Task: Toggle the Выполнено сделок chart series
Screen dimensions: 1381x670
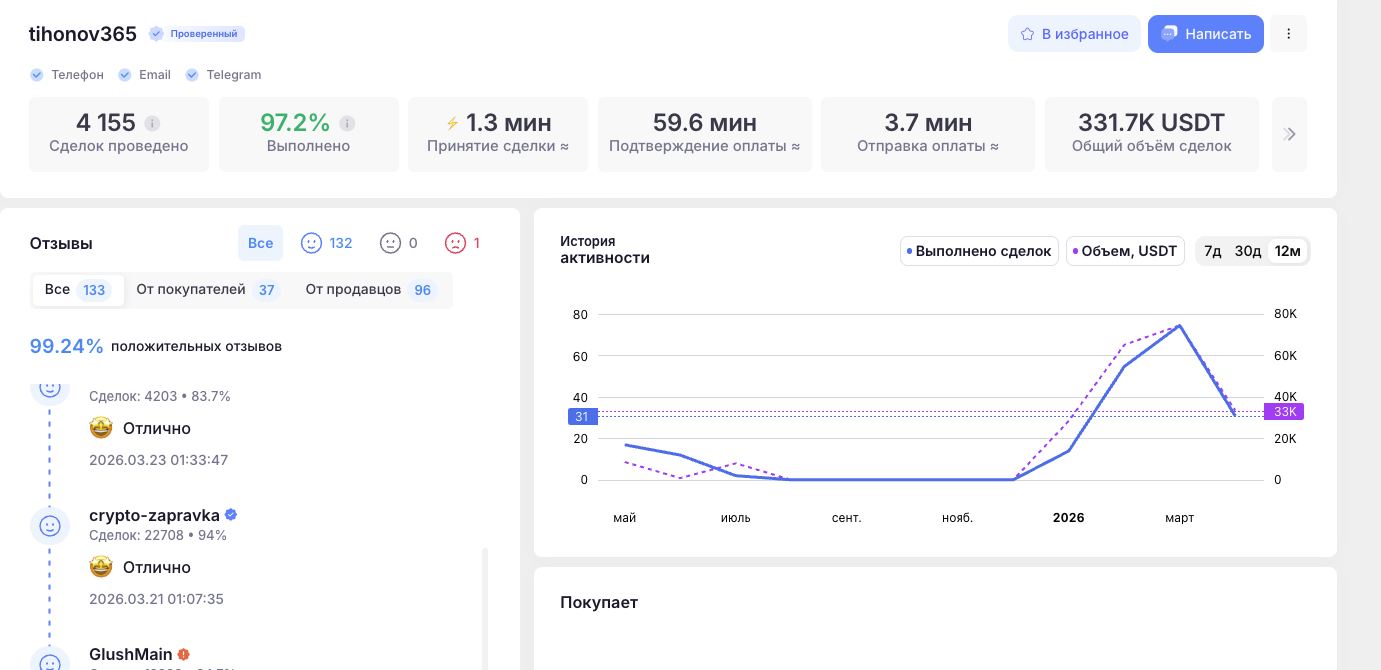Action: coord(979,251)
